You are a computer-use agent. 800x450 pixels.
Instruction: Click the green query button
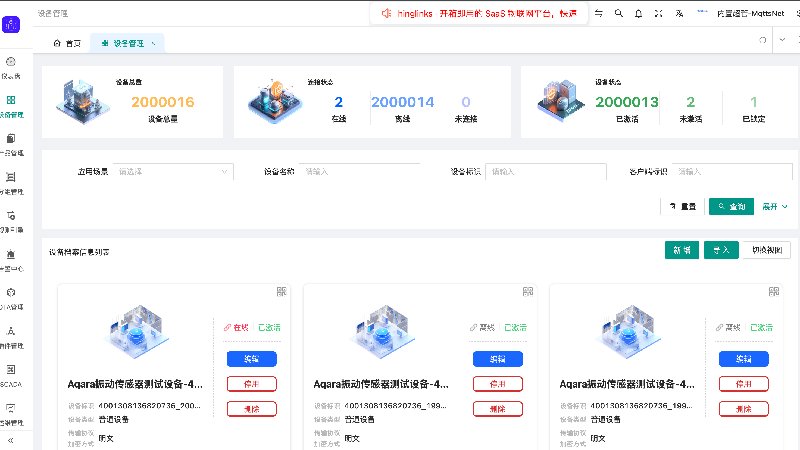pyautogui.click(x=731, y=206)
